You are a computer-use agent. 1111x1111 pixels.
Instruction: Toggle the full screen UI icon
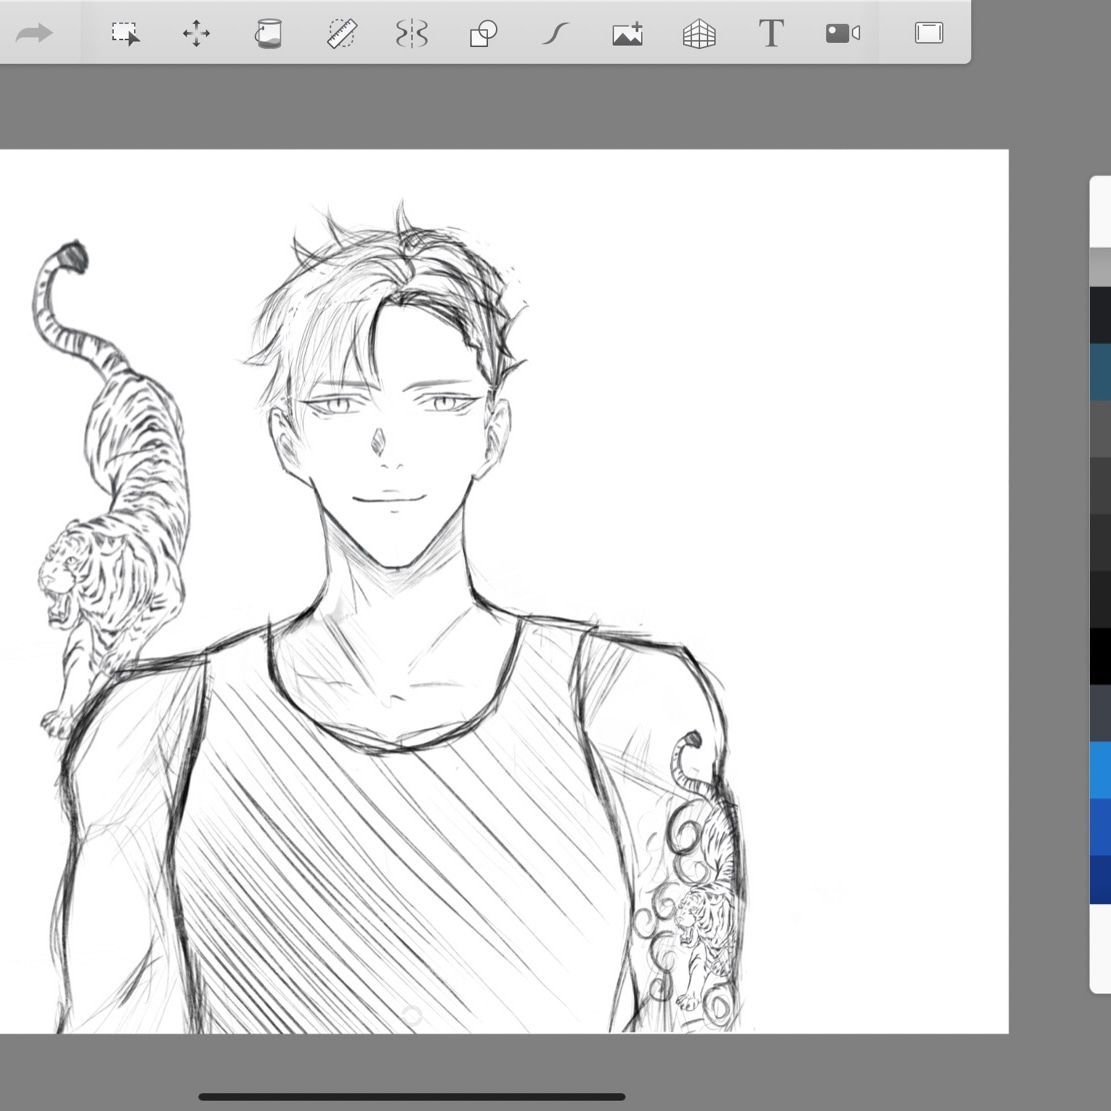tap(929, 33)
